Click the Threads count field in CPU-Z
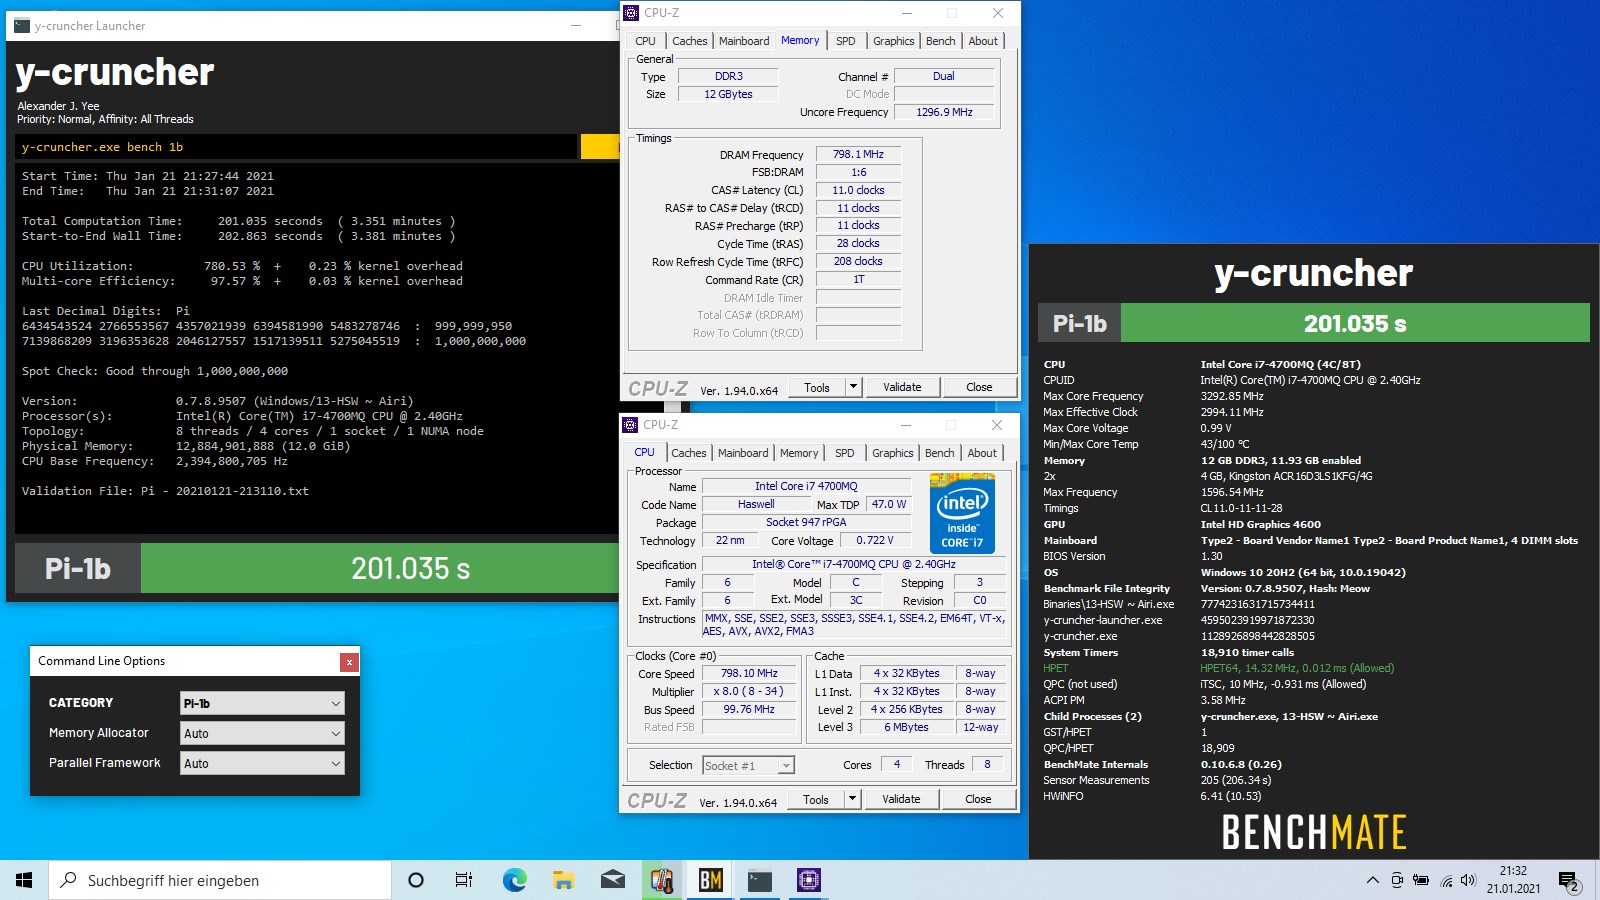1600x900 pixels. tap(987, 764)
